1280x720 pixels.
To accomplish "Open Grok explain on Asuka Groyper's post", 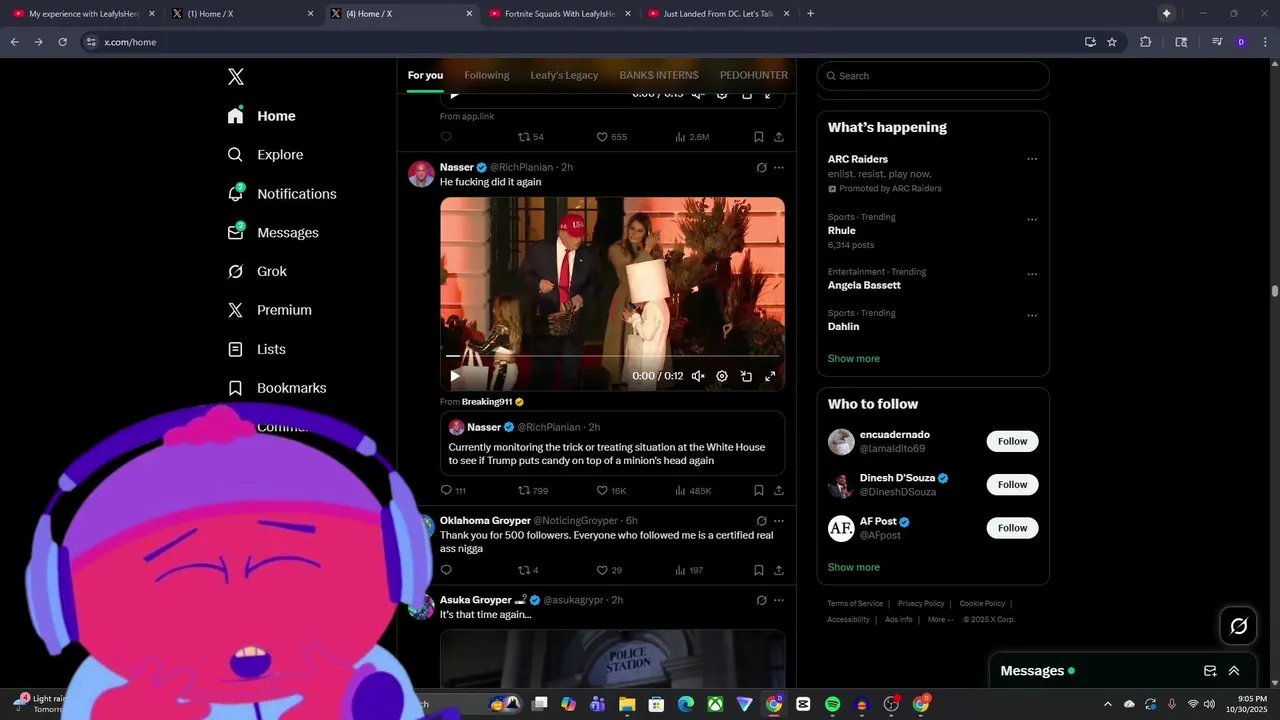I will click(762, 600).
